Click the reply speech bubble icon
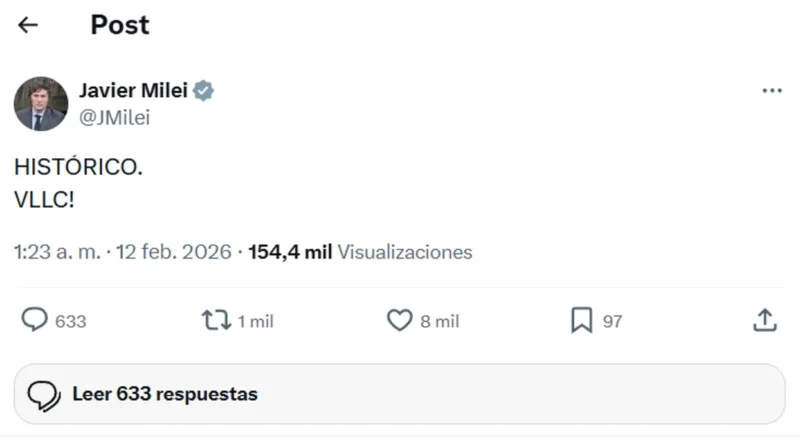Viewport: 800px width, 445px height. tap(35, 320)
